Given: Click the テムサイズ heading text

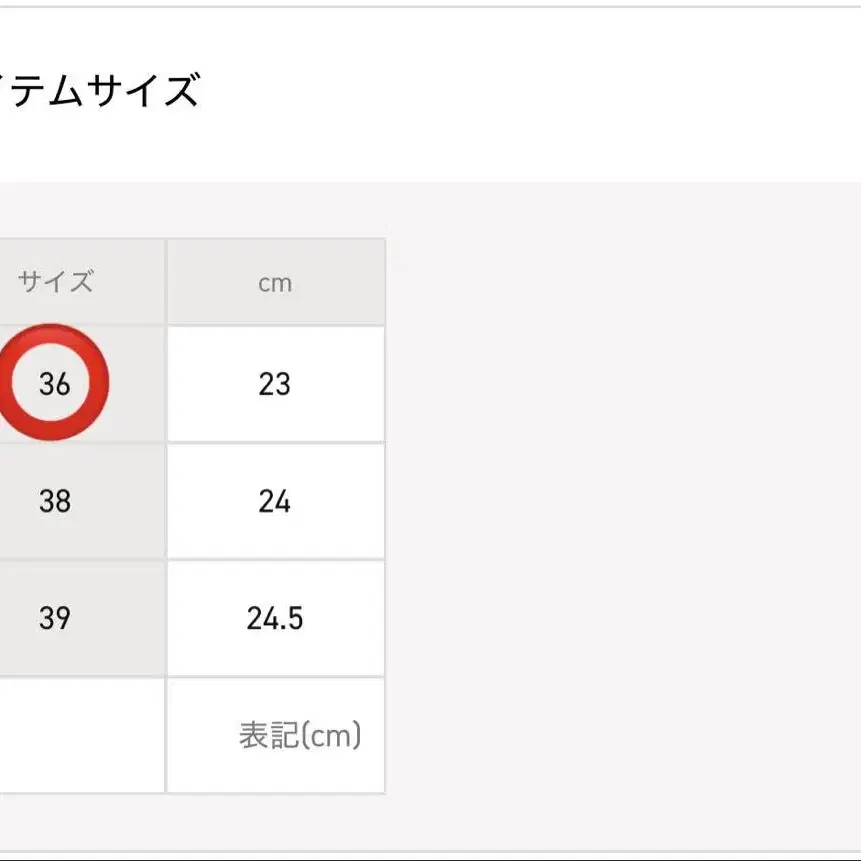Looking at the screenshot, I should pyautogui.click(x=100, y=91).
